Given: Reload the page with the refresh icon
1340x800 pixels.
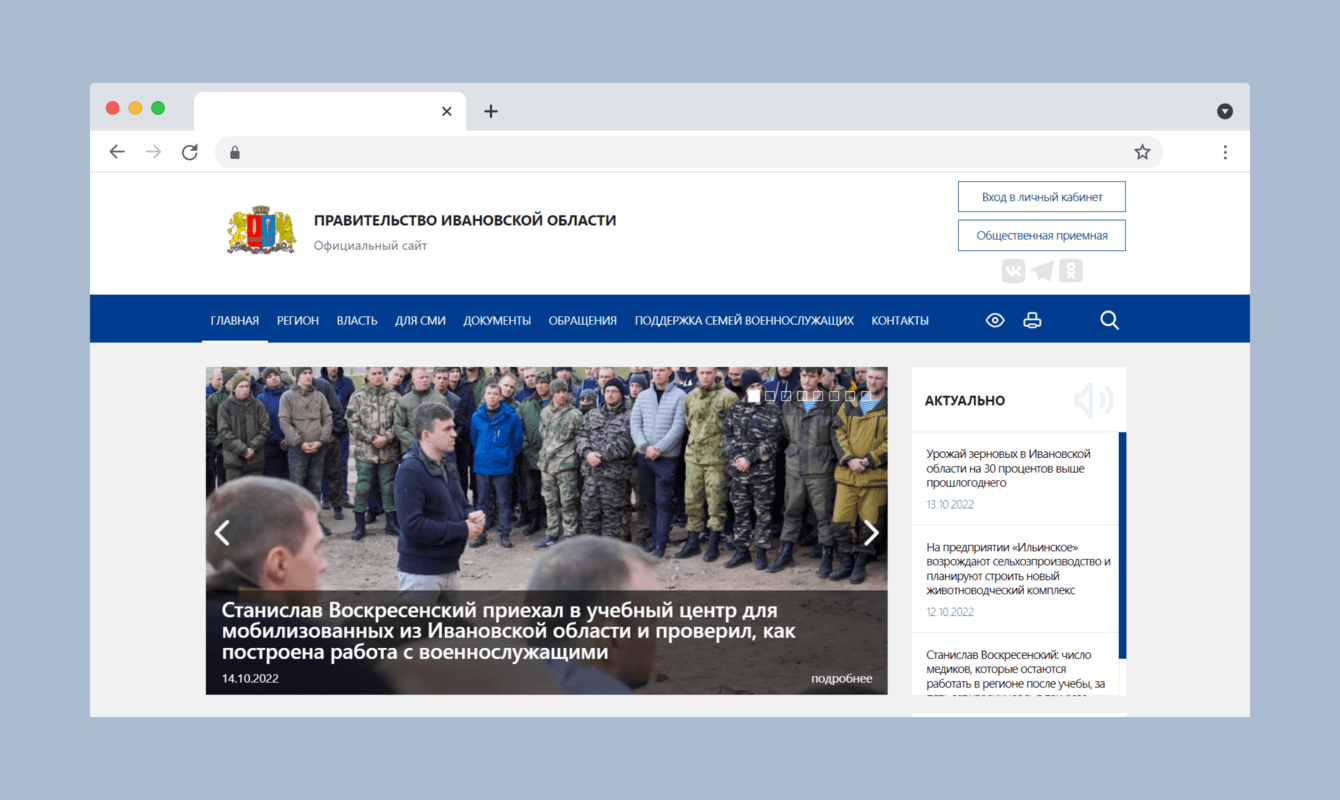Looking at the screenshot, I should [x=189, y=151].
